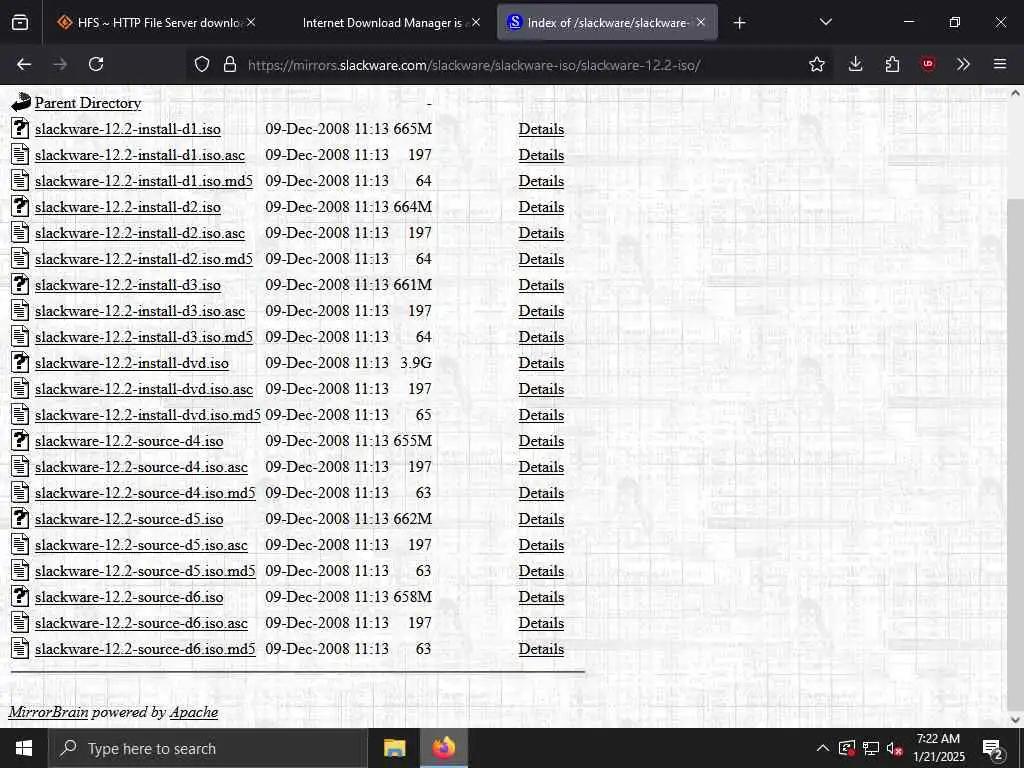Open the tracking protection shield icon
1024x768 pixels.
202,64
